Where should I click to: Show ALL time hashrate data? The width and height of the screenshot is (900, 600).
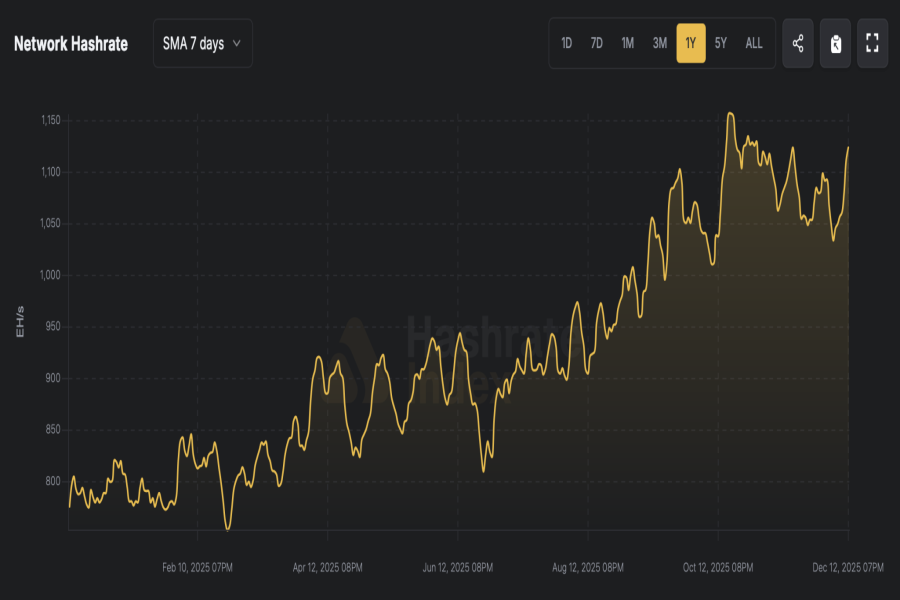[x=754, y=43]
